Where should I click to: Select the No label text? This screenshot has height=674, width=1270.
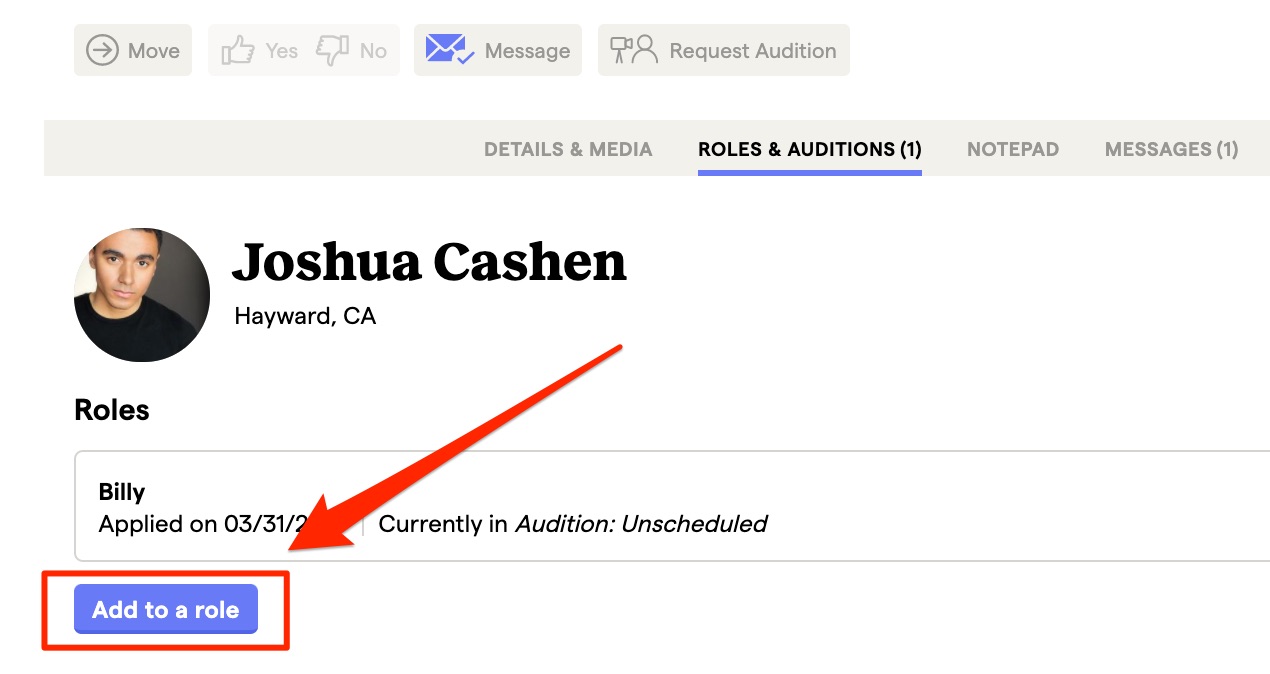pos(373,51)
